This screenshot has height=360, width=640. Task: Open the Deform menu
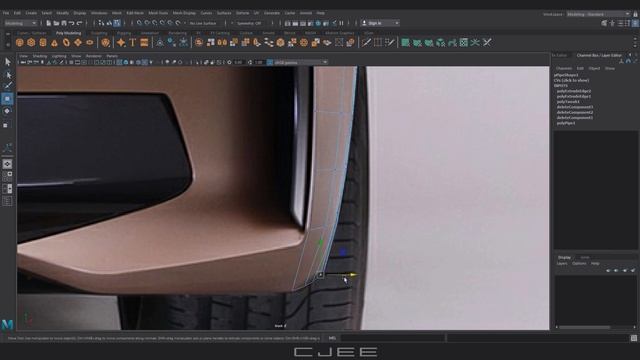coord(242,13)
